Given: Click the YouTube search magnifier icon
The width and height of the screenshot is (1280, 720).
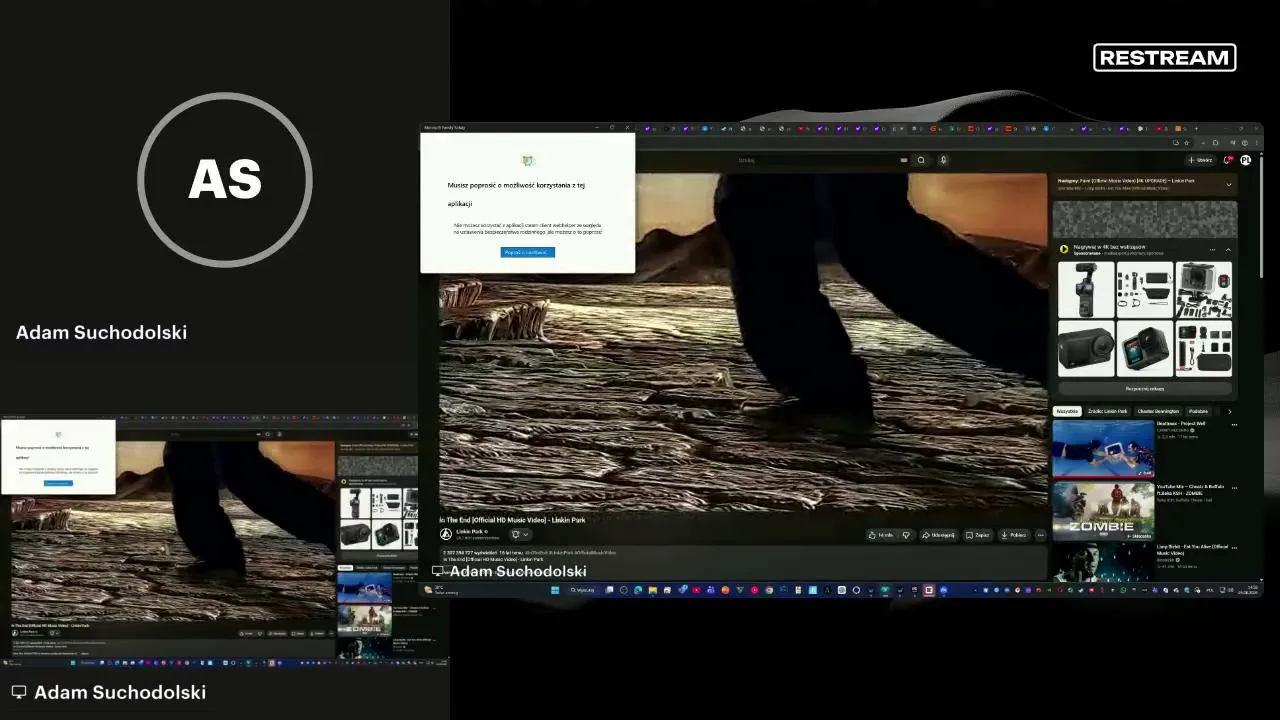Looking at the screenshot, I should click(x=921, y=160).
